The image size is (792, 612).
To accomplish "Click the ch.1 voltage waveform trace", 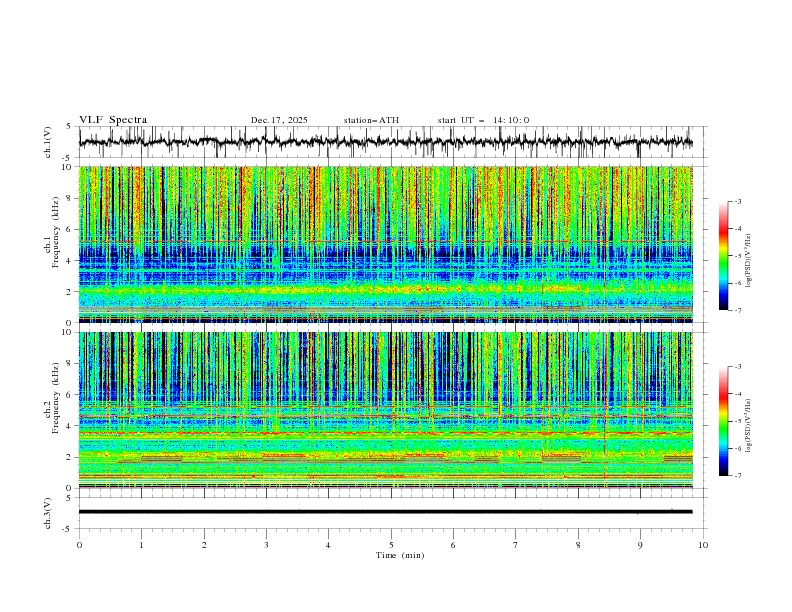I will point(385,142).
